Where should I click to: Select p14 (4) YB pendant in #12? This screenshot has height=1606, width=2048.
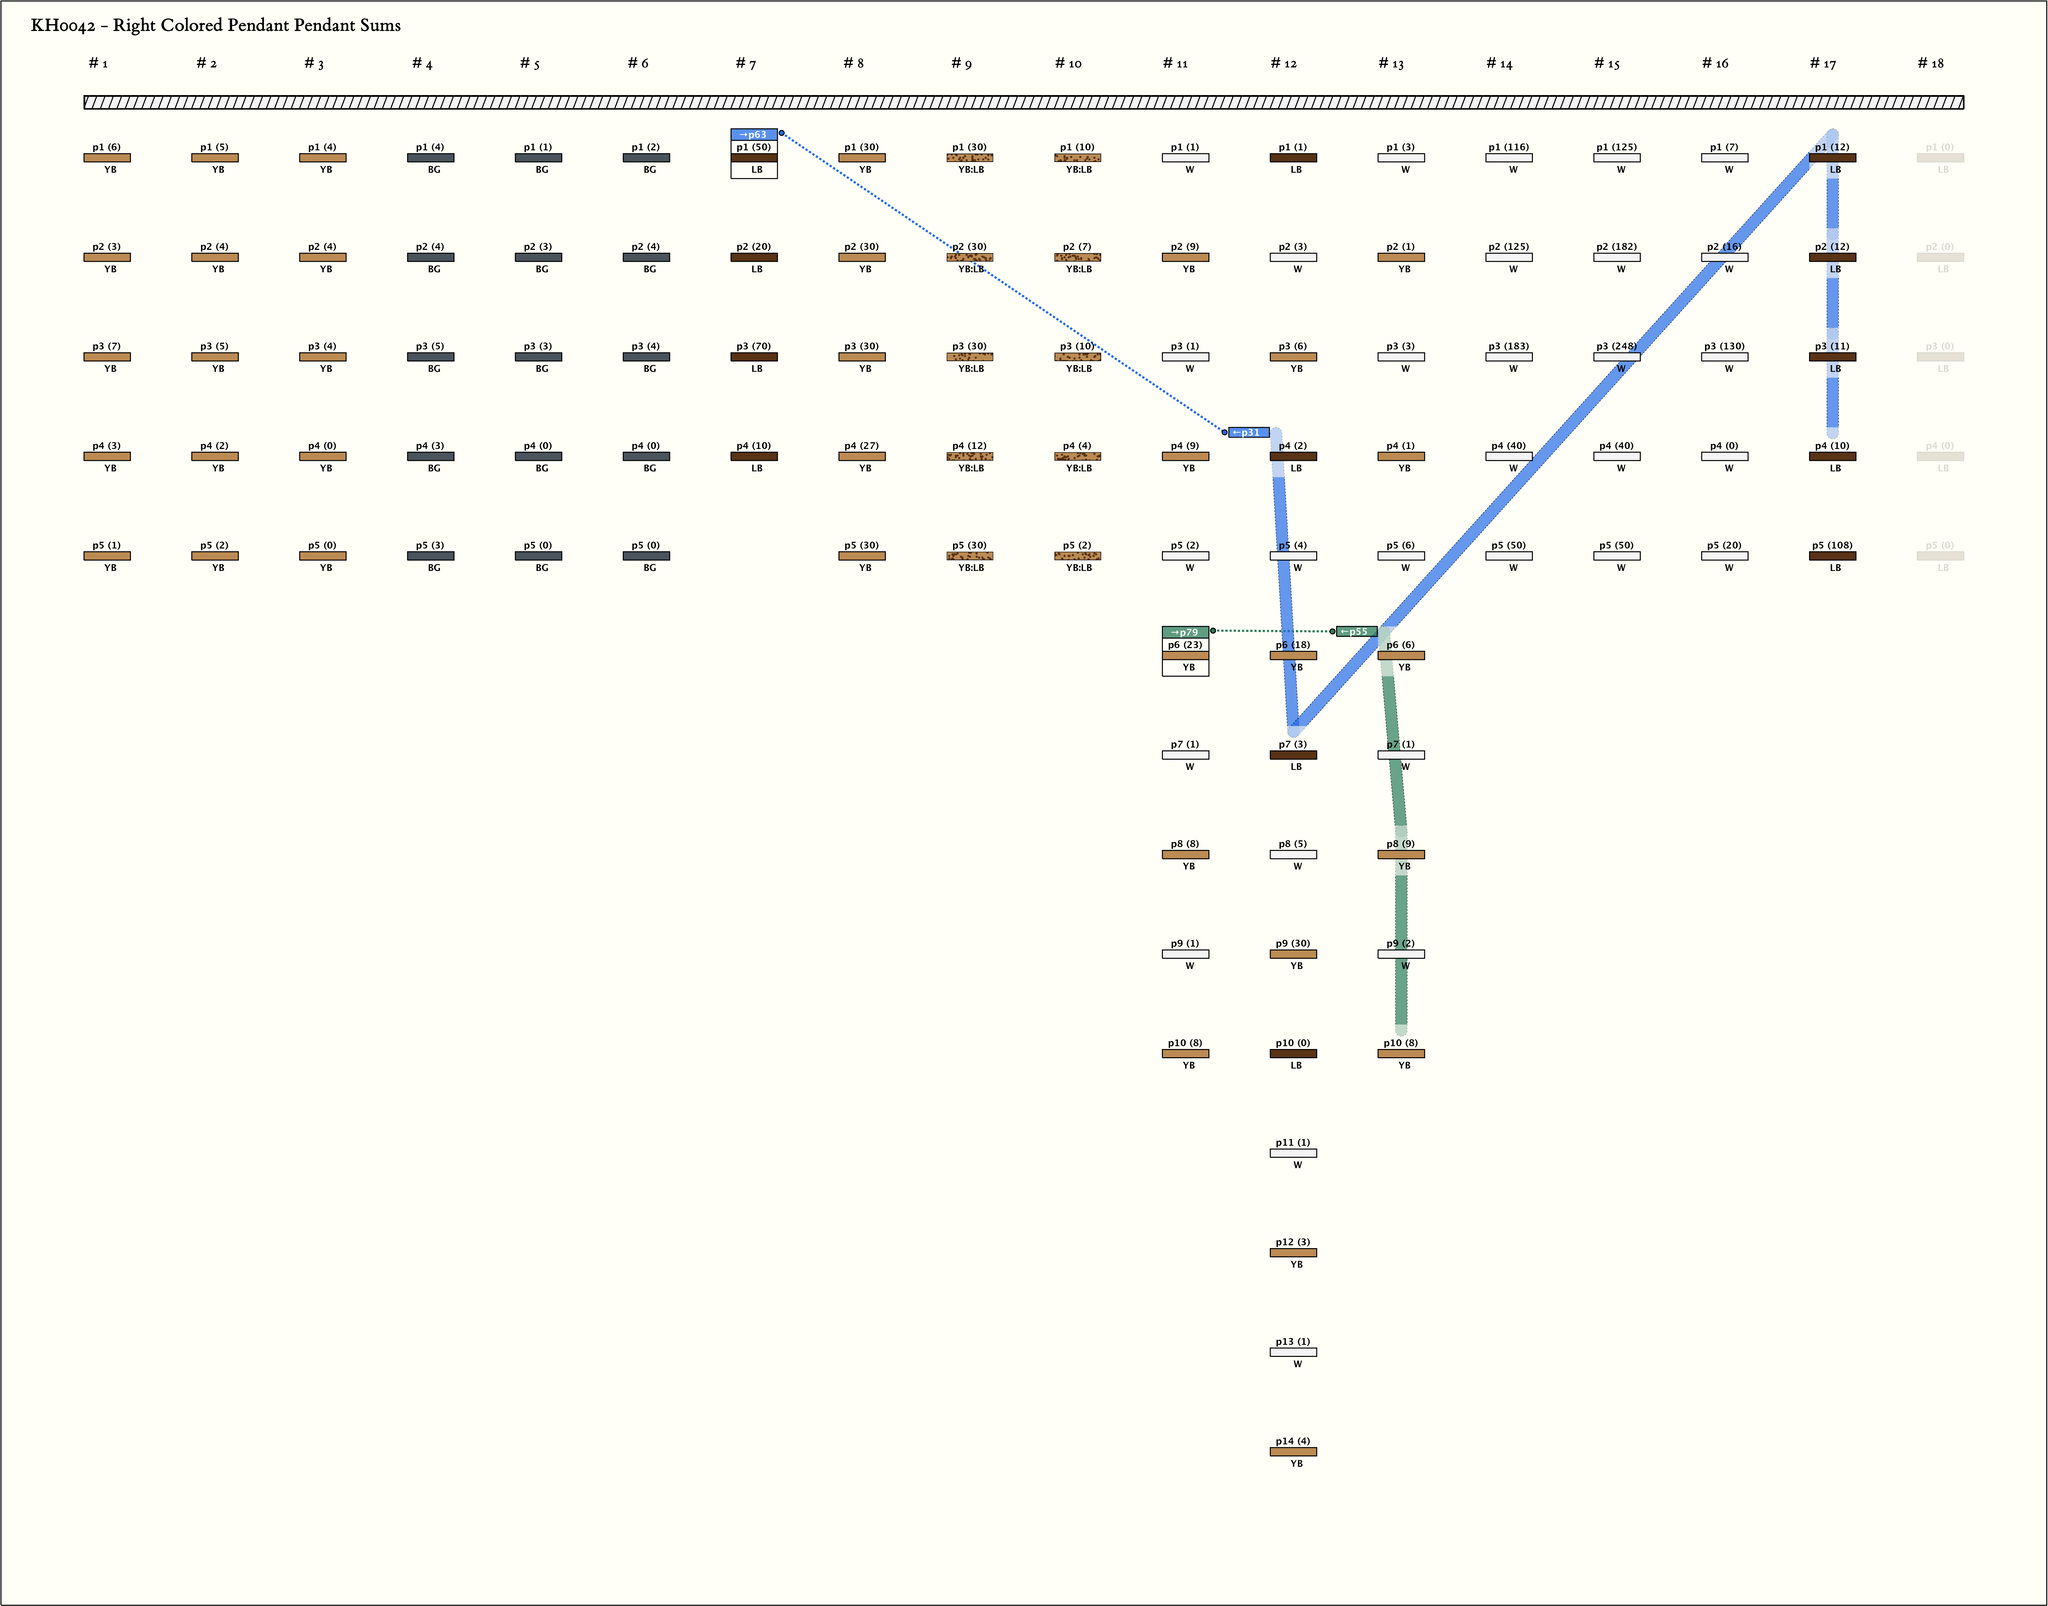pyautogui.click(x=1293, y=1452)
